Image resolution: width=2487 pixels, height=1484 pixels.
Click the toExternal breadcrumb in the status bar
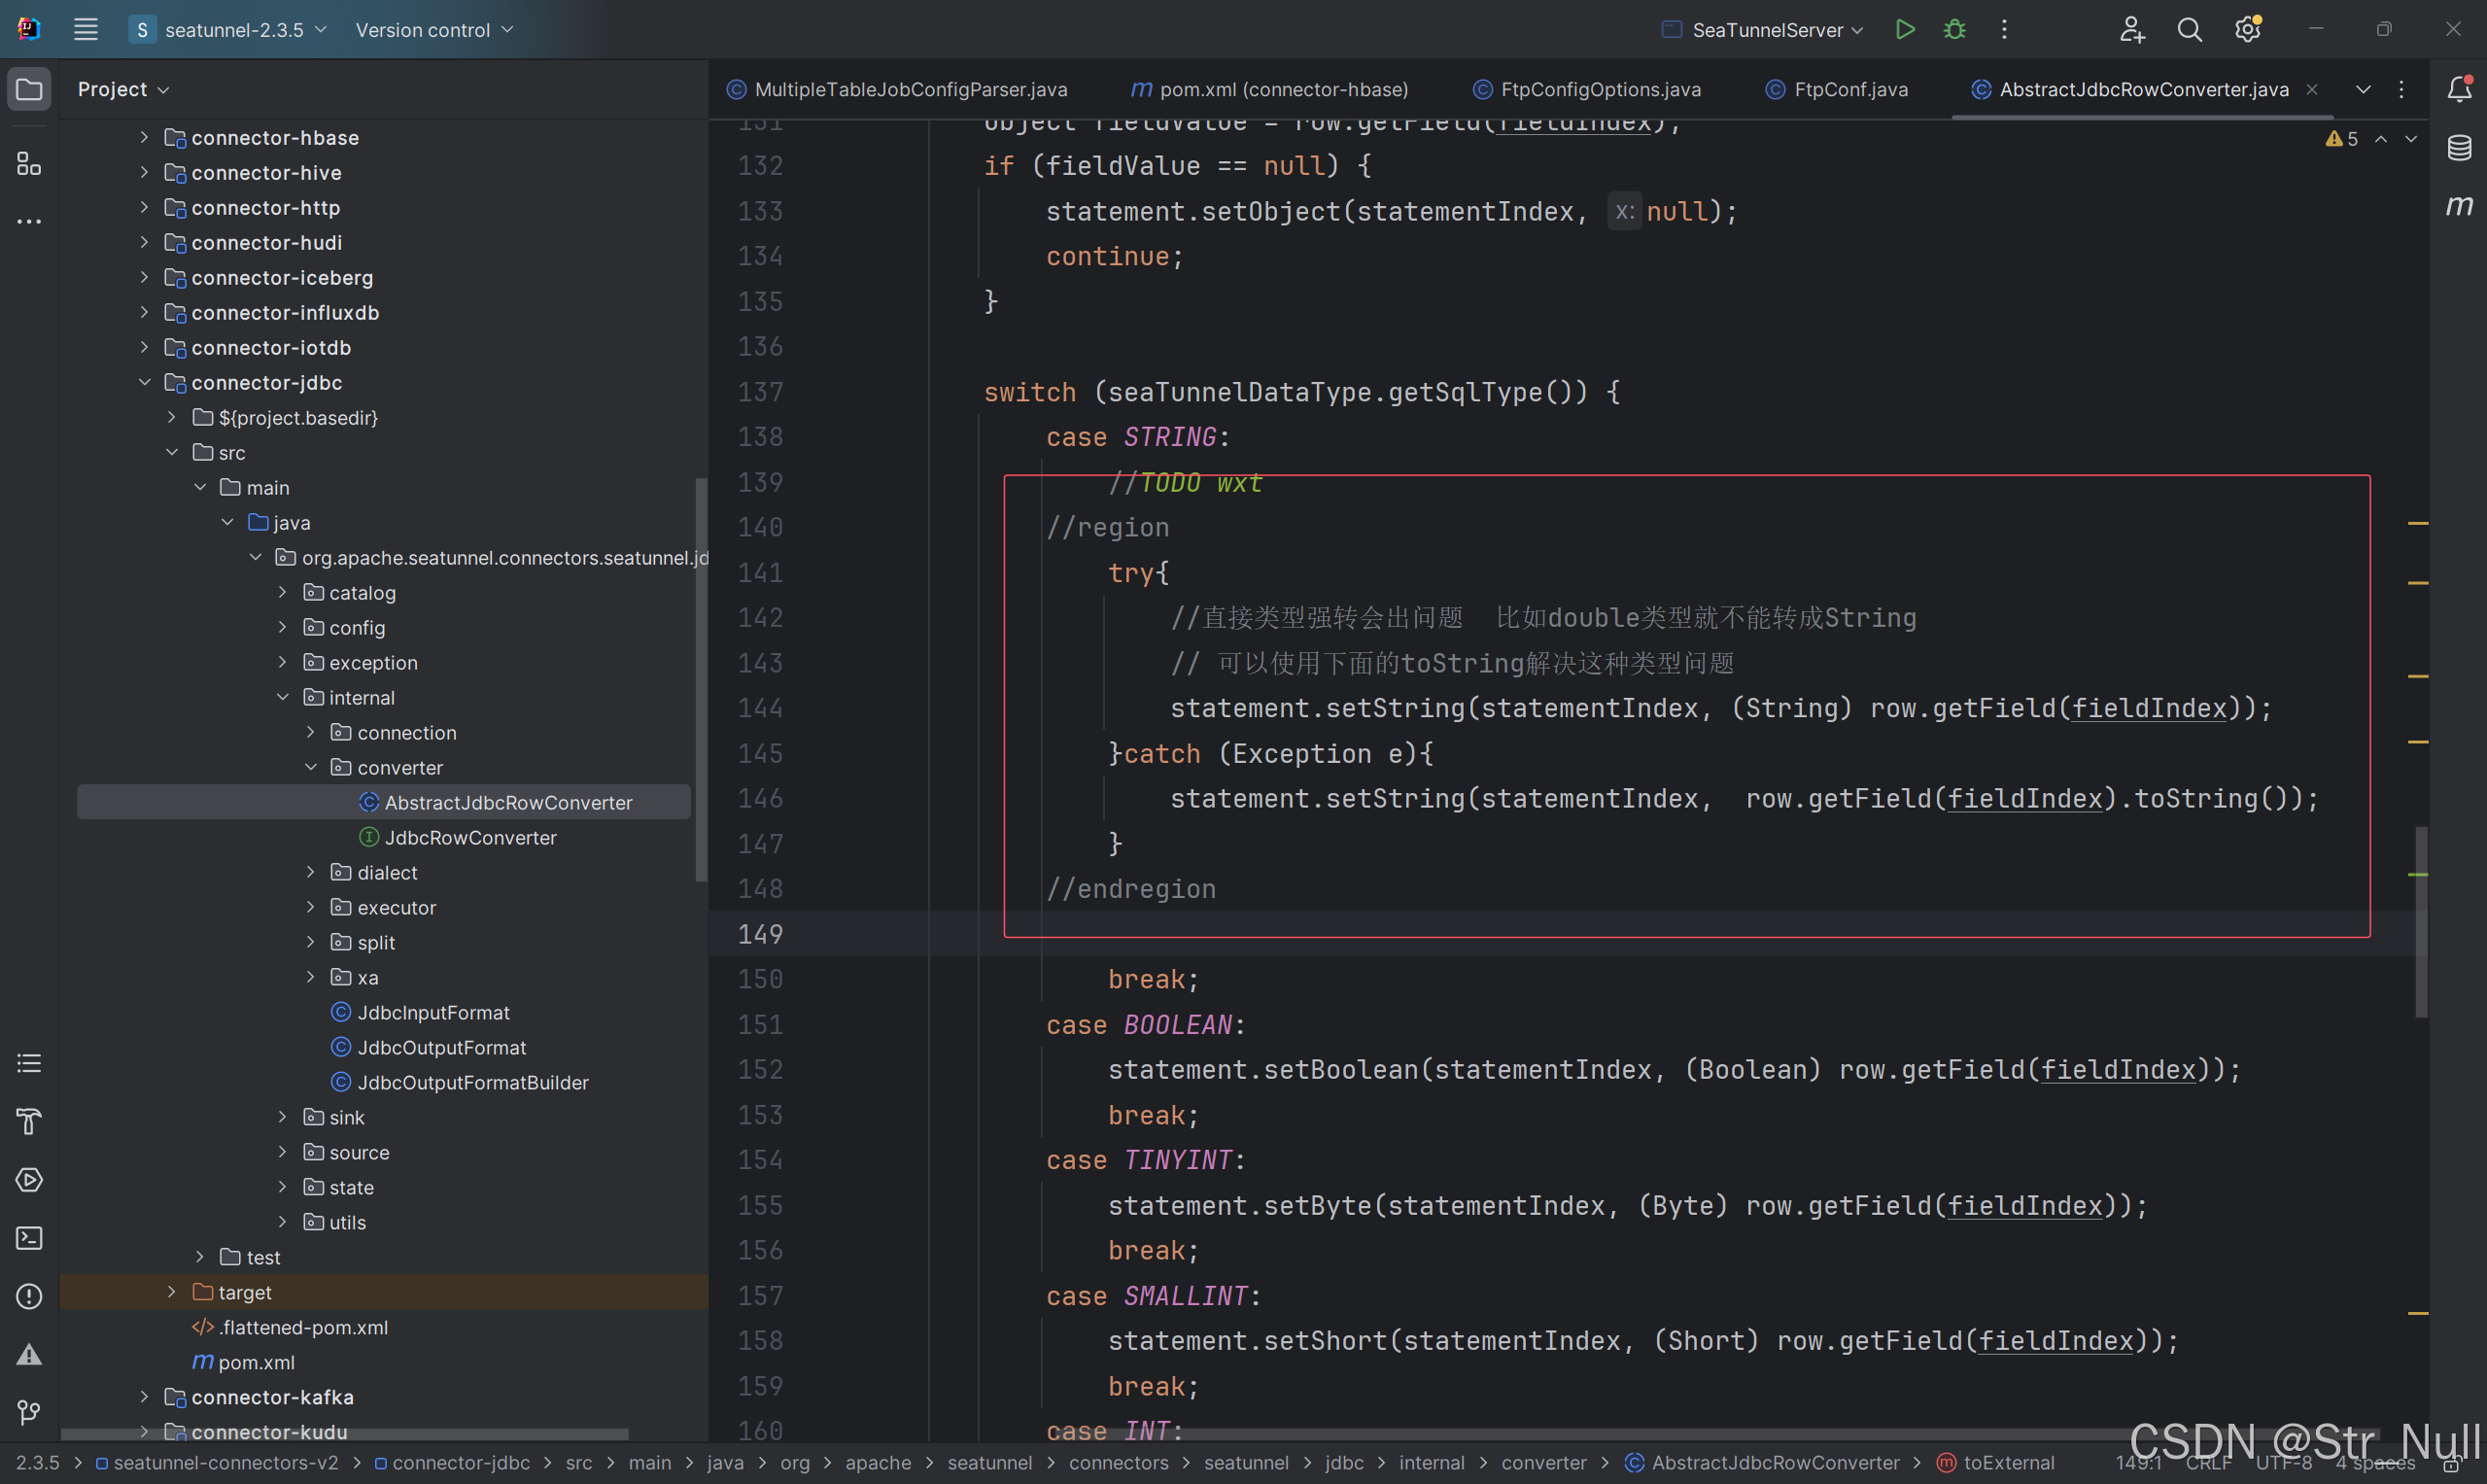tap(2007, 1462)
